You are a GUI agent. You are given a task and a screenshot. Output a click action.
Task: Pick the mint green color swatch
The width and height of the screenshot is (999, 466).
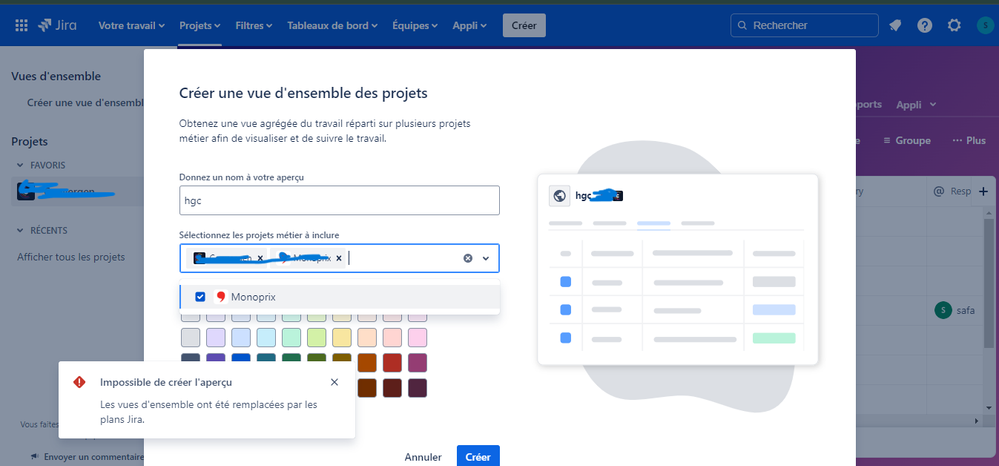(291, 338)
